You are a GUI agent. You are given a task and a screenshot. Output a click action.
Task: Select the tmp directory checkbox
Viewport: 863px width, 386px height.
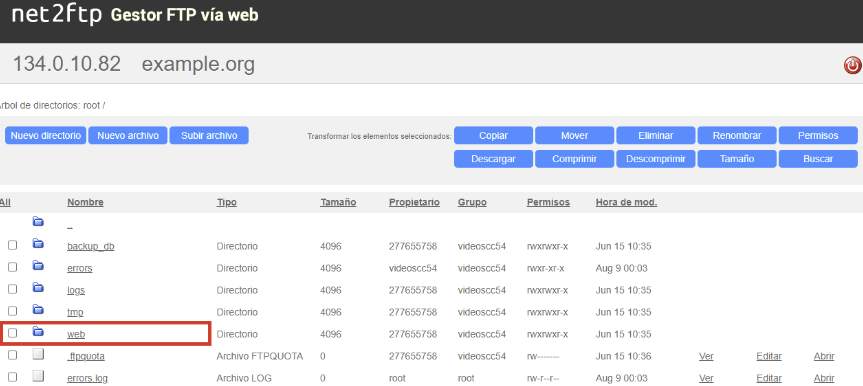point(12,311)
